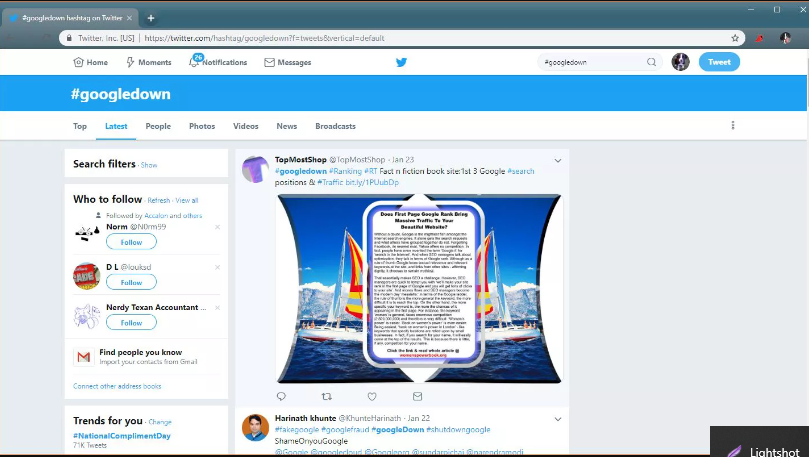This screenshot has height=457, width=809.
Task: Open more search options three dots
Action: [733, 125]
